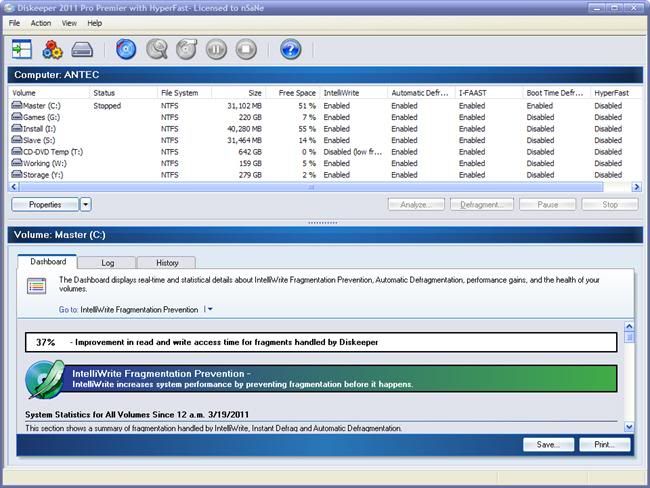Image resolution: width=650 pixels, height=488 pixels.
Task: Click the Working (W:) drive icon
Action: coord(17,163)
